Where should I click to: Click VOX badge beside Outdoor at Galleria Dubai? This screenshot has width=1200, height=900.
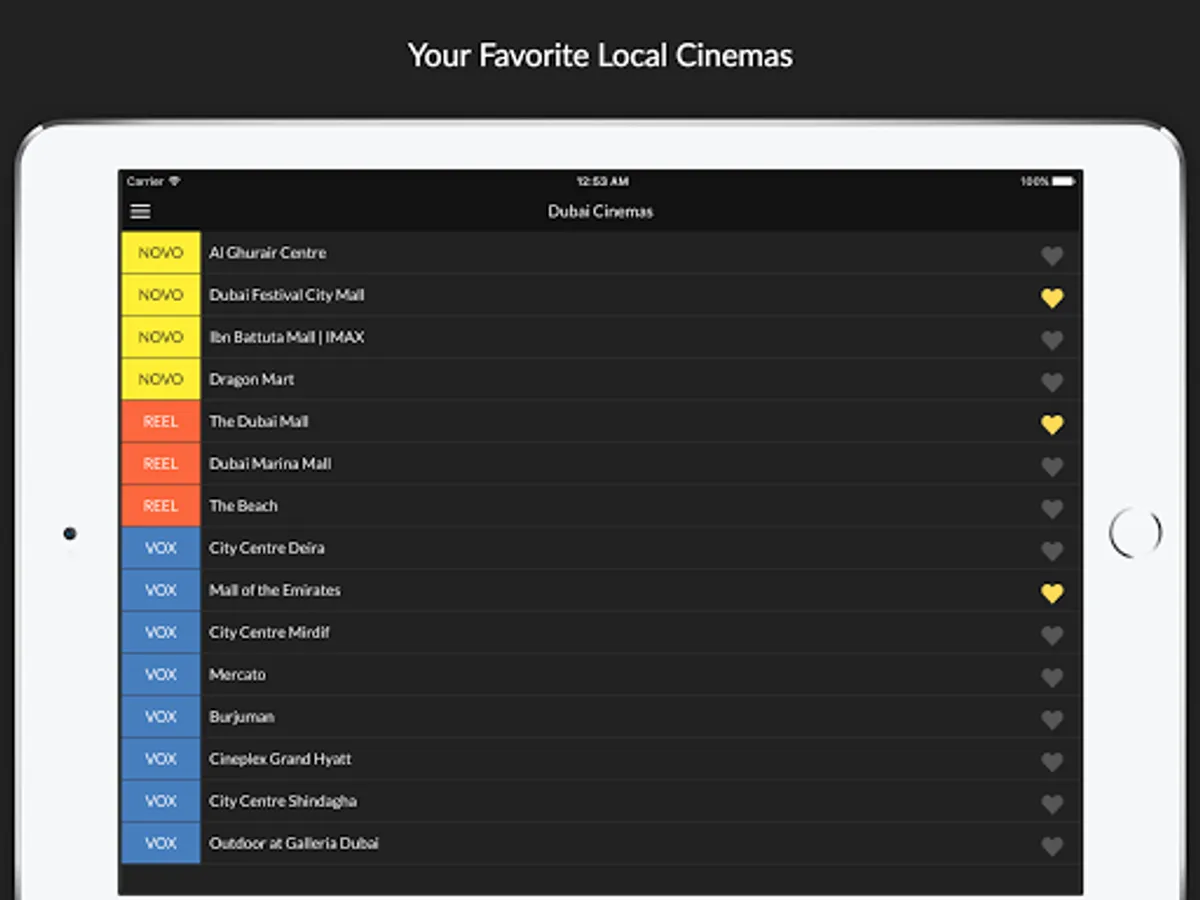161,843
